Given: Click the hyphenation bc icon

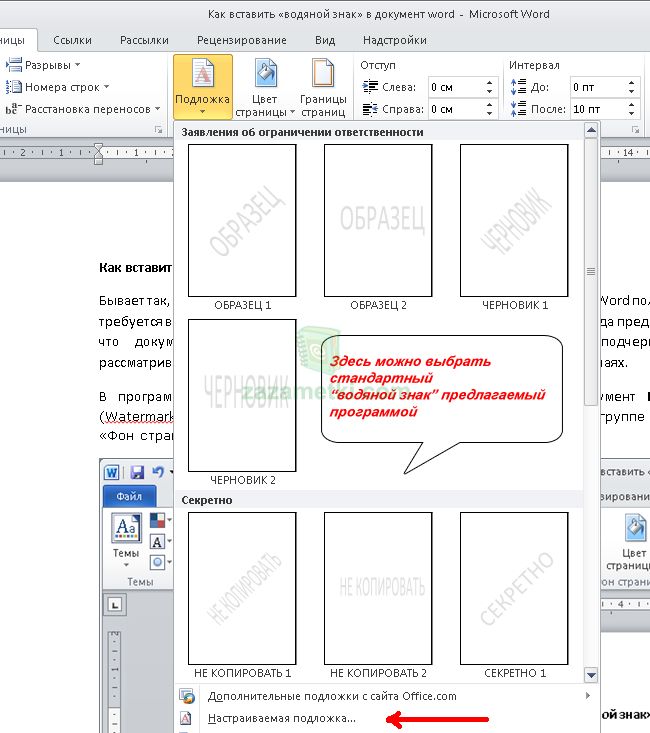Looking at the screenshot, I should (14, 109).
